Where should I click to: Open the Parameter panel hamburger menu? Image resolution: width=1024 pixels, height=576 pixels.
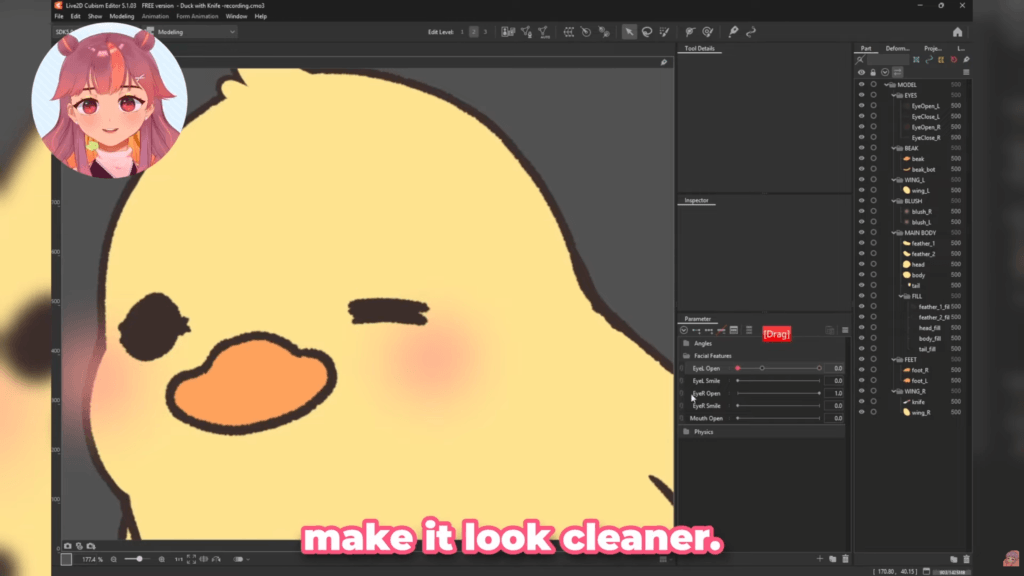(845, 330)
